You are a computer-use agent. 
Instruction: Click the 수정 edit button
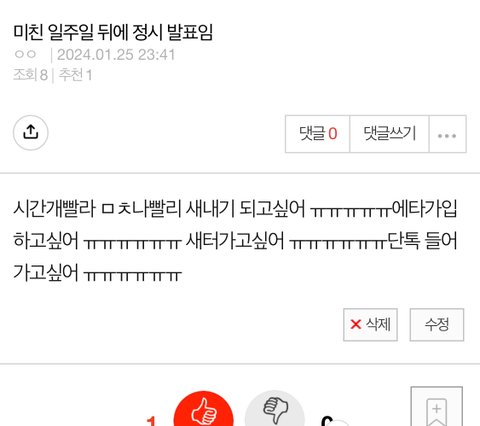tap(437, 325)
